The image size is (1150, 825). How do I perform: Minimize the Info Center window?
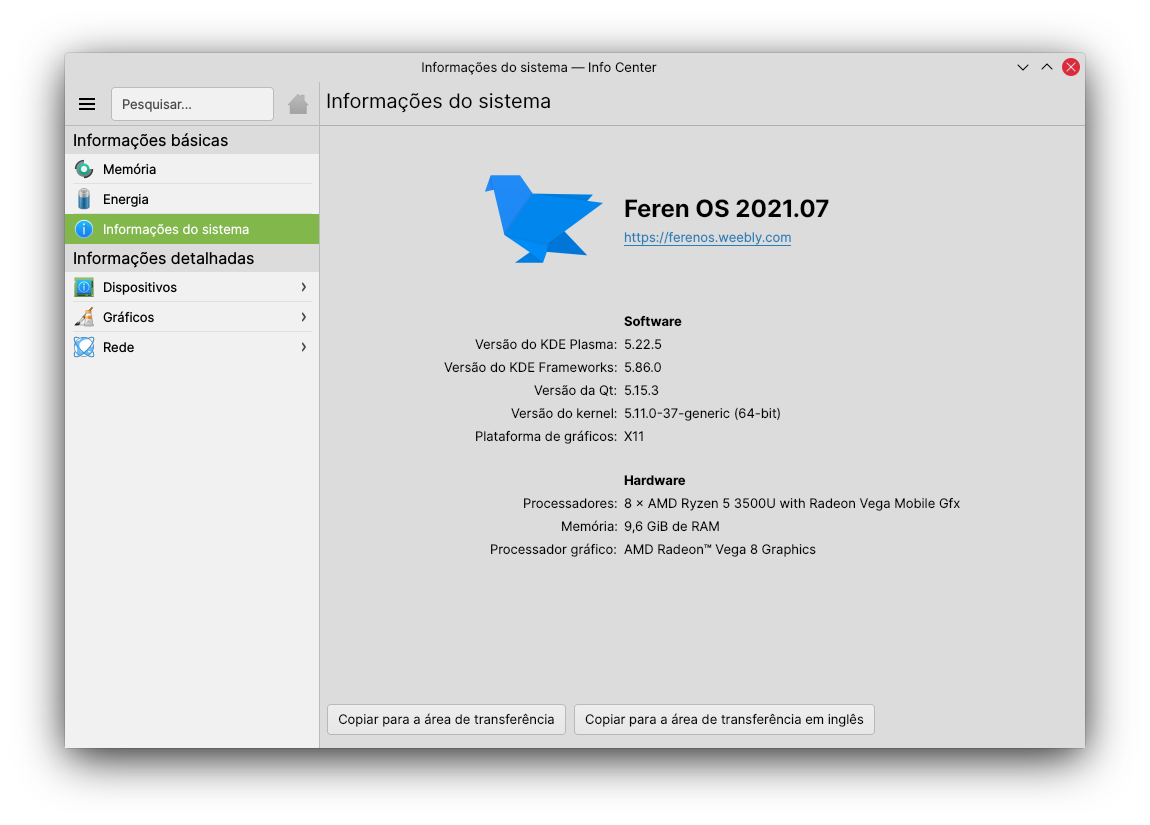click(x=1023, y=67)
